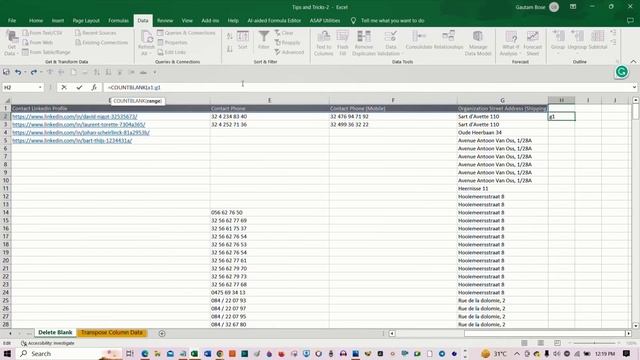The width and height of the screenshot is (640, 360).
Task: Select column G header
Action: click(502, 100)
